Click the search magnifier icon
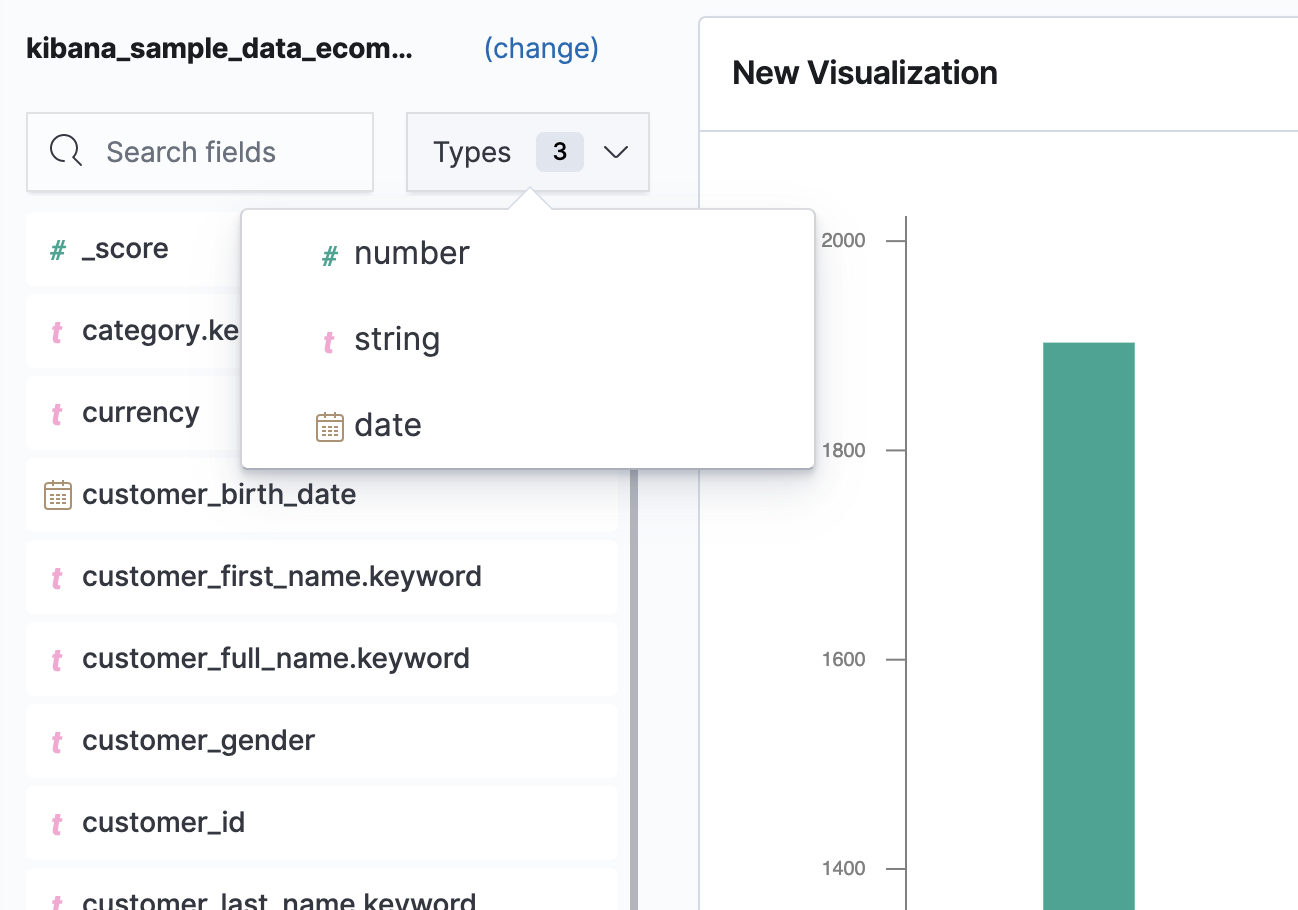This screenshot has width=1298, height=910. (66, 152)
